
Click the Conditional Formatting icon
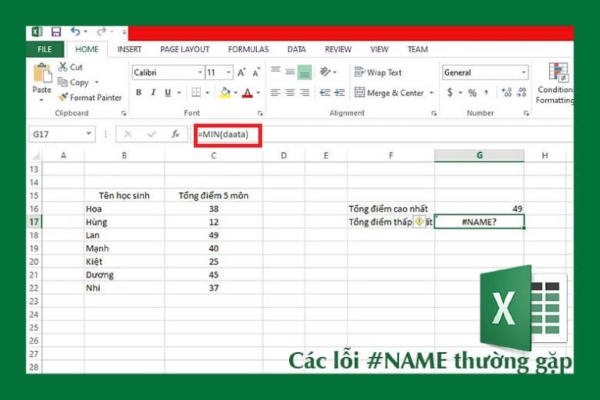click(559, 78)
